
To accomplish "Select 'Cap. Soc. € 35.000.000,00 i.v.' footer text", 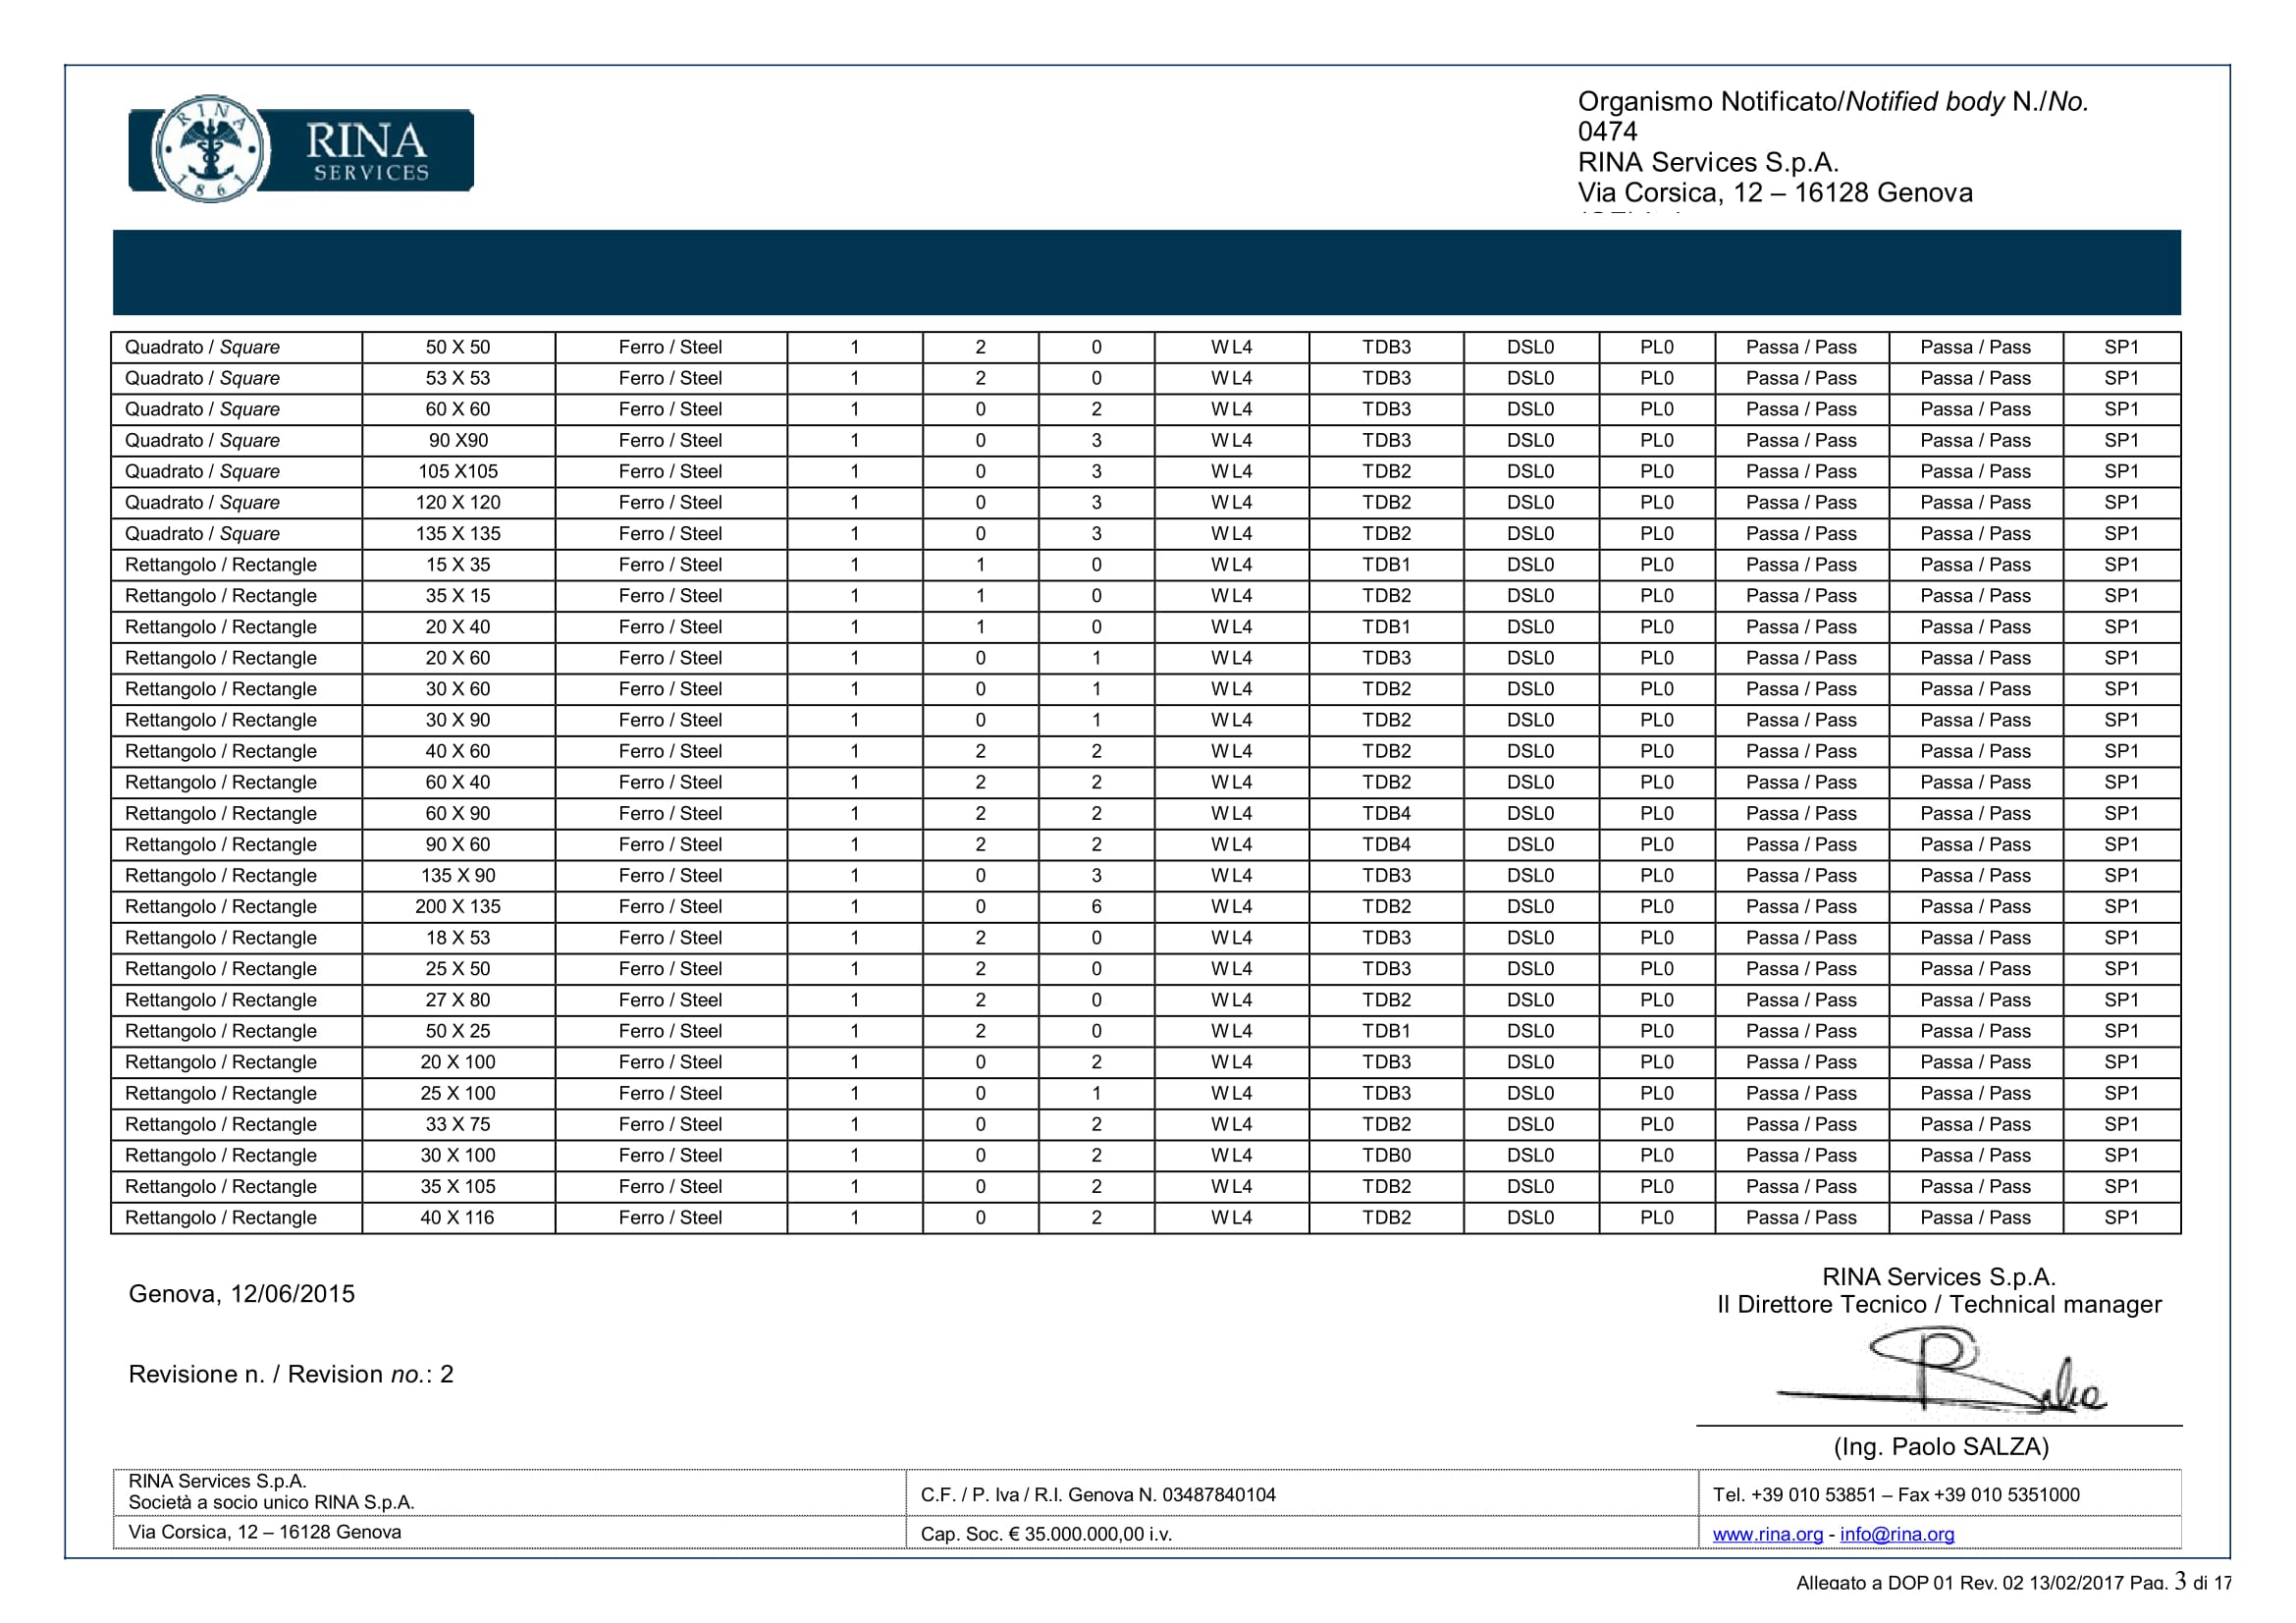I will [x=1046, y=1534].
